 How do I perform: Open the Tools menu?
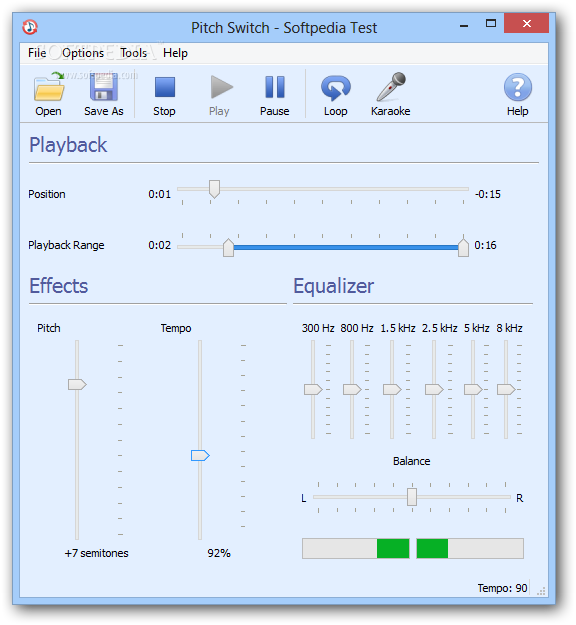tap(134, 53)
